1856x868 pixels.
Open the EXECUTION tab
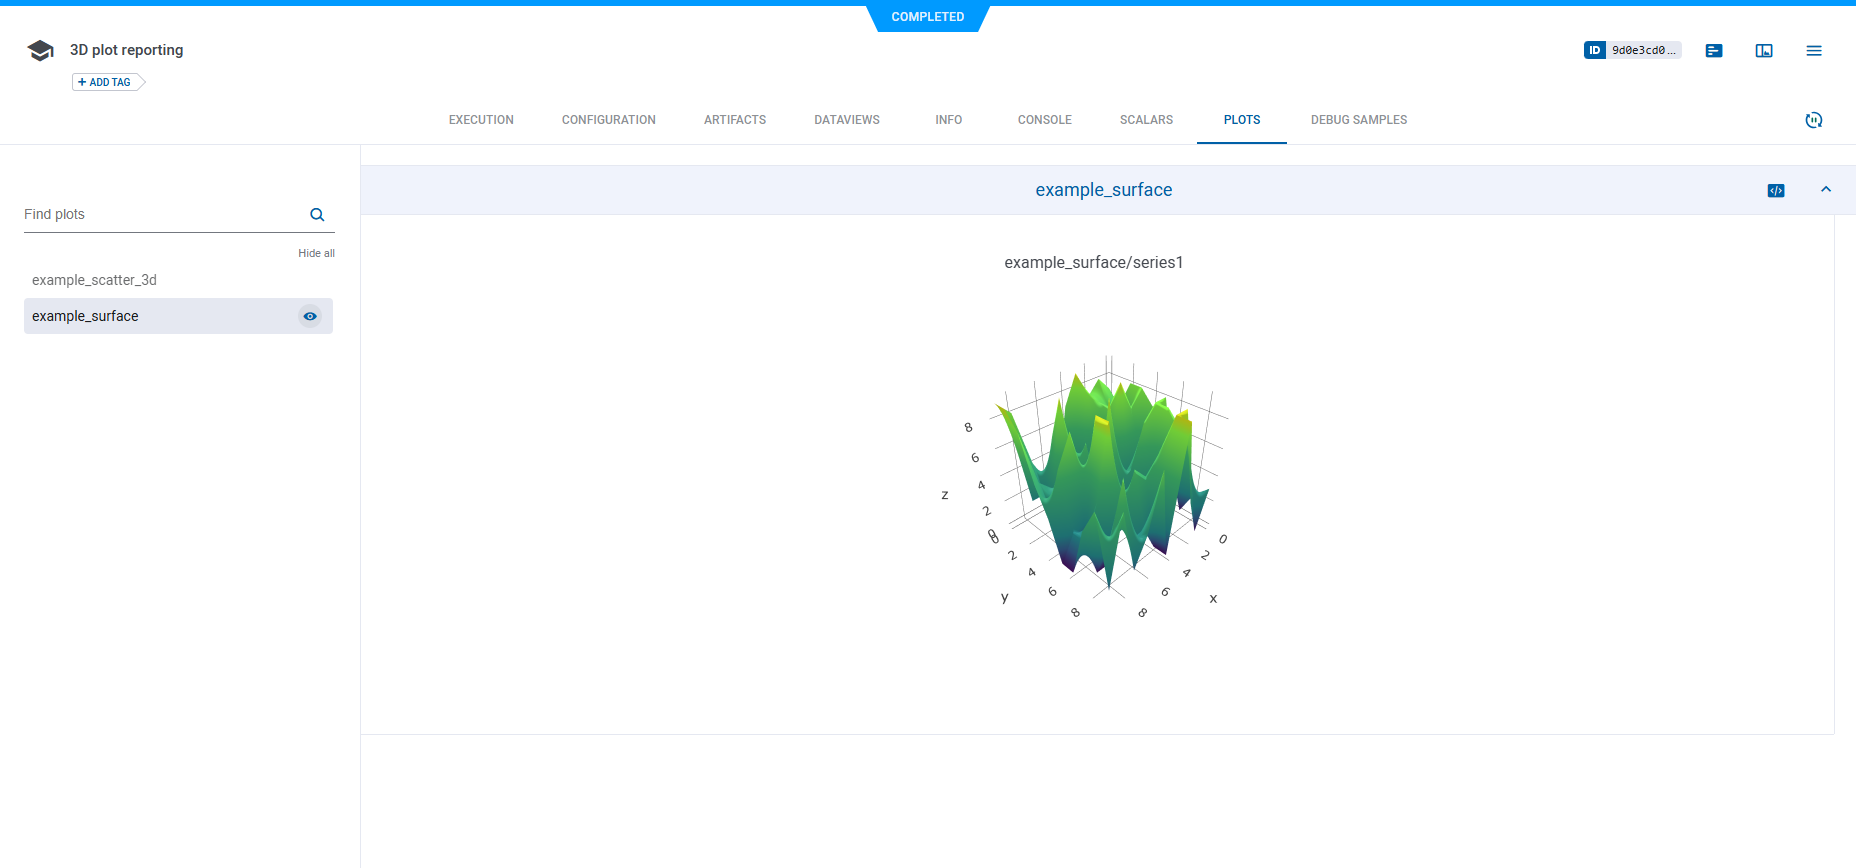(x=481, y=120)
